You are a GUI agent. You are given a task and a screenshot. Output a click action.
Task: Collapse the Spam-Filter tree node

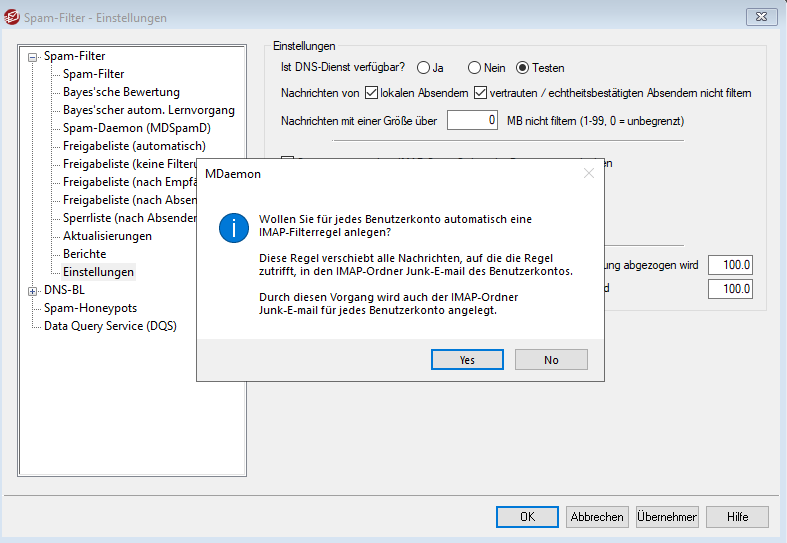tap(33, 57)
